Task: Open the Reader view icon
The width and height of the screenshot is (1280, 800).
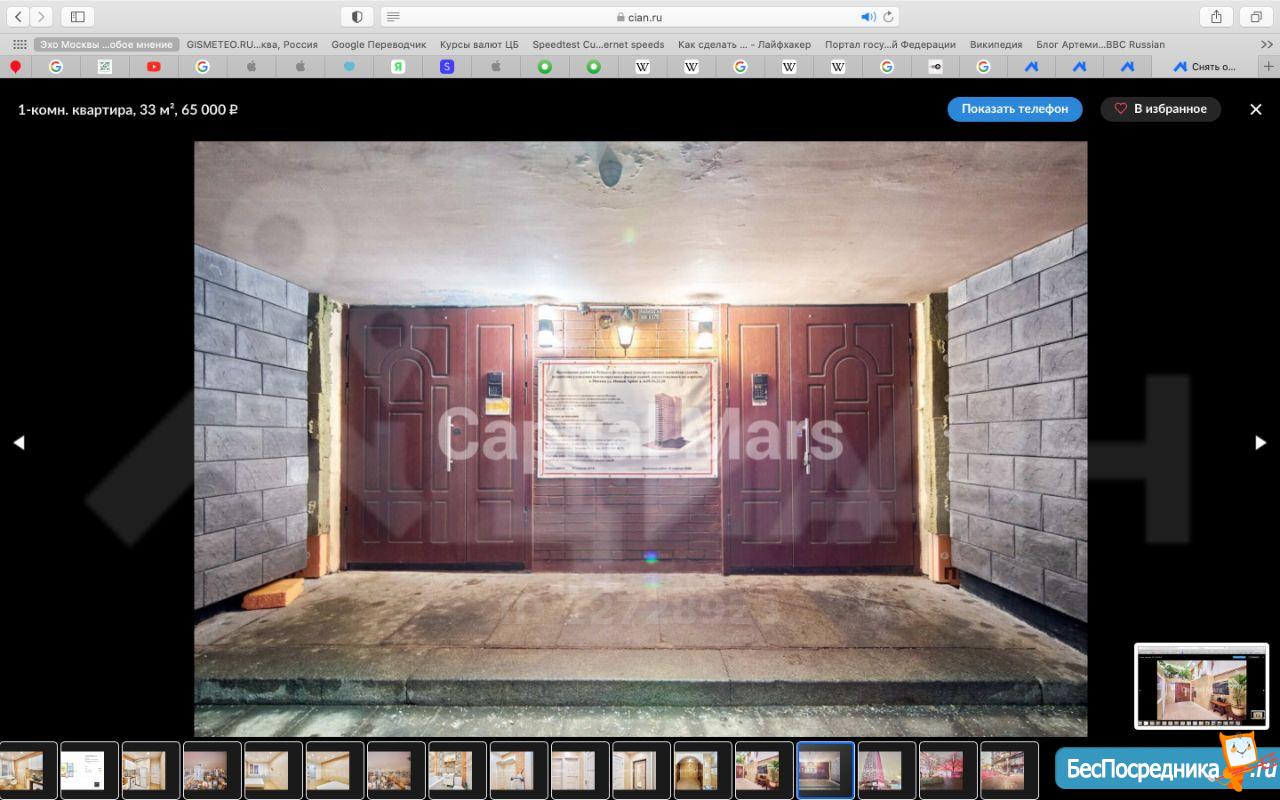Action: 393,17
